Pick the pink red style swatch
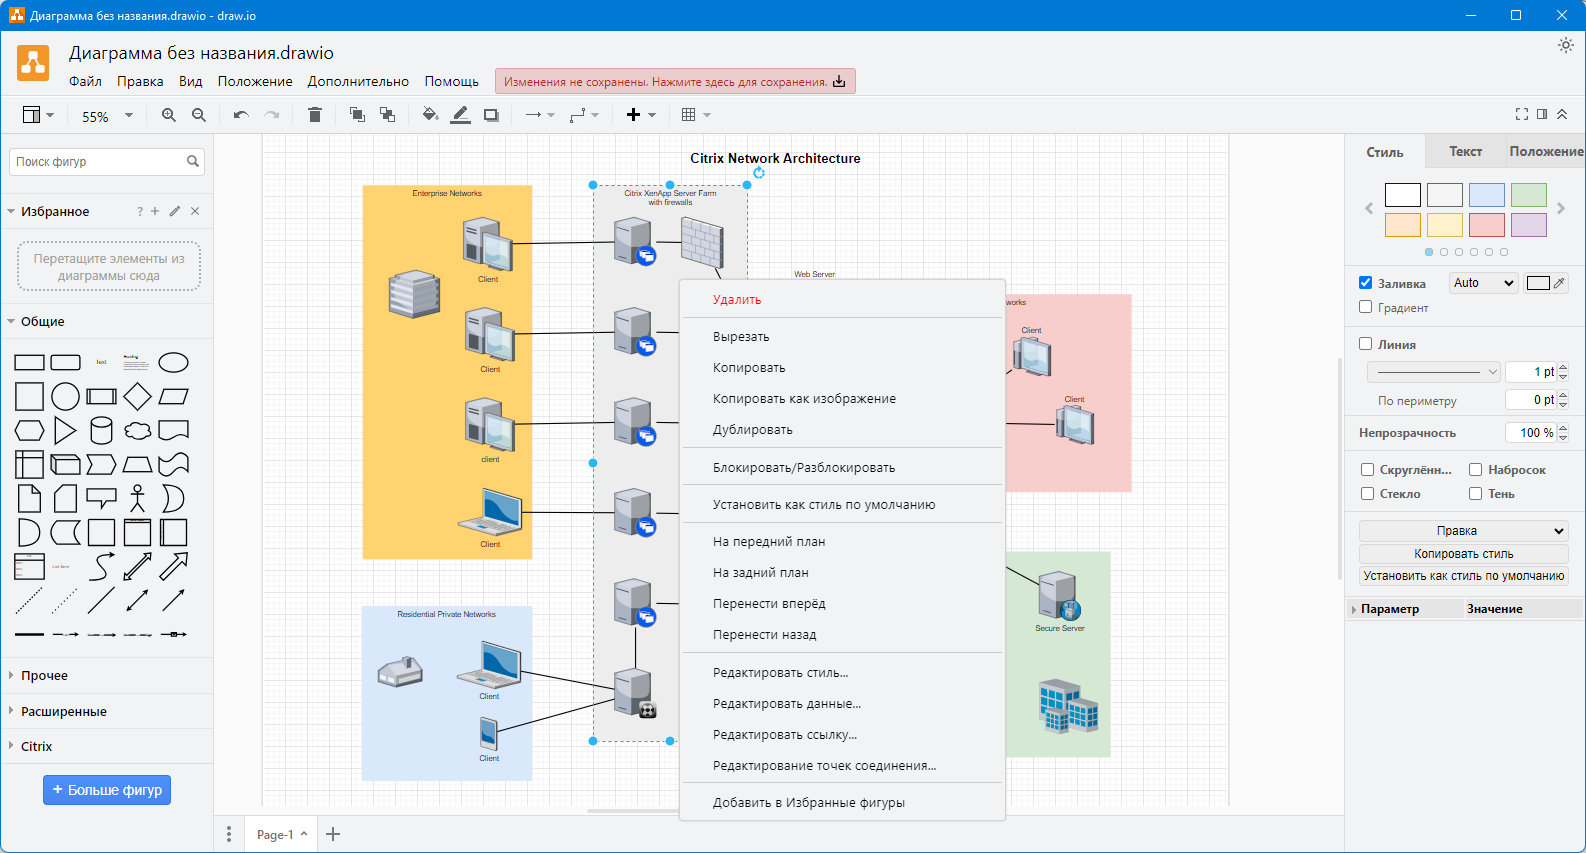Image resolution: width=1586 pixels, height=853 pixels. (x=1486, y=225)
